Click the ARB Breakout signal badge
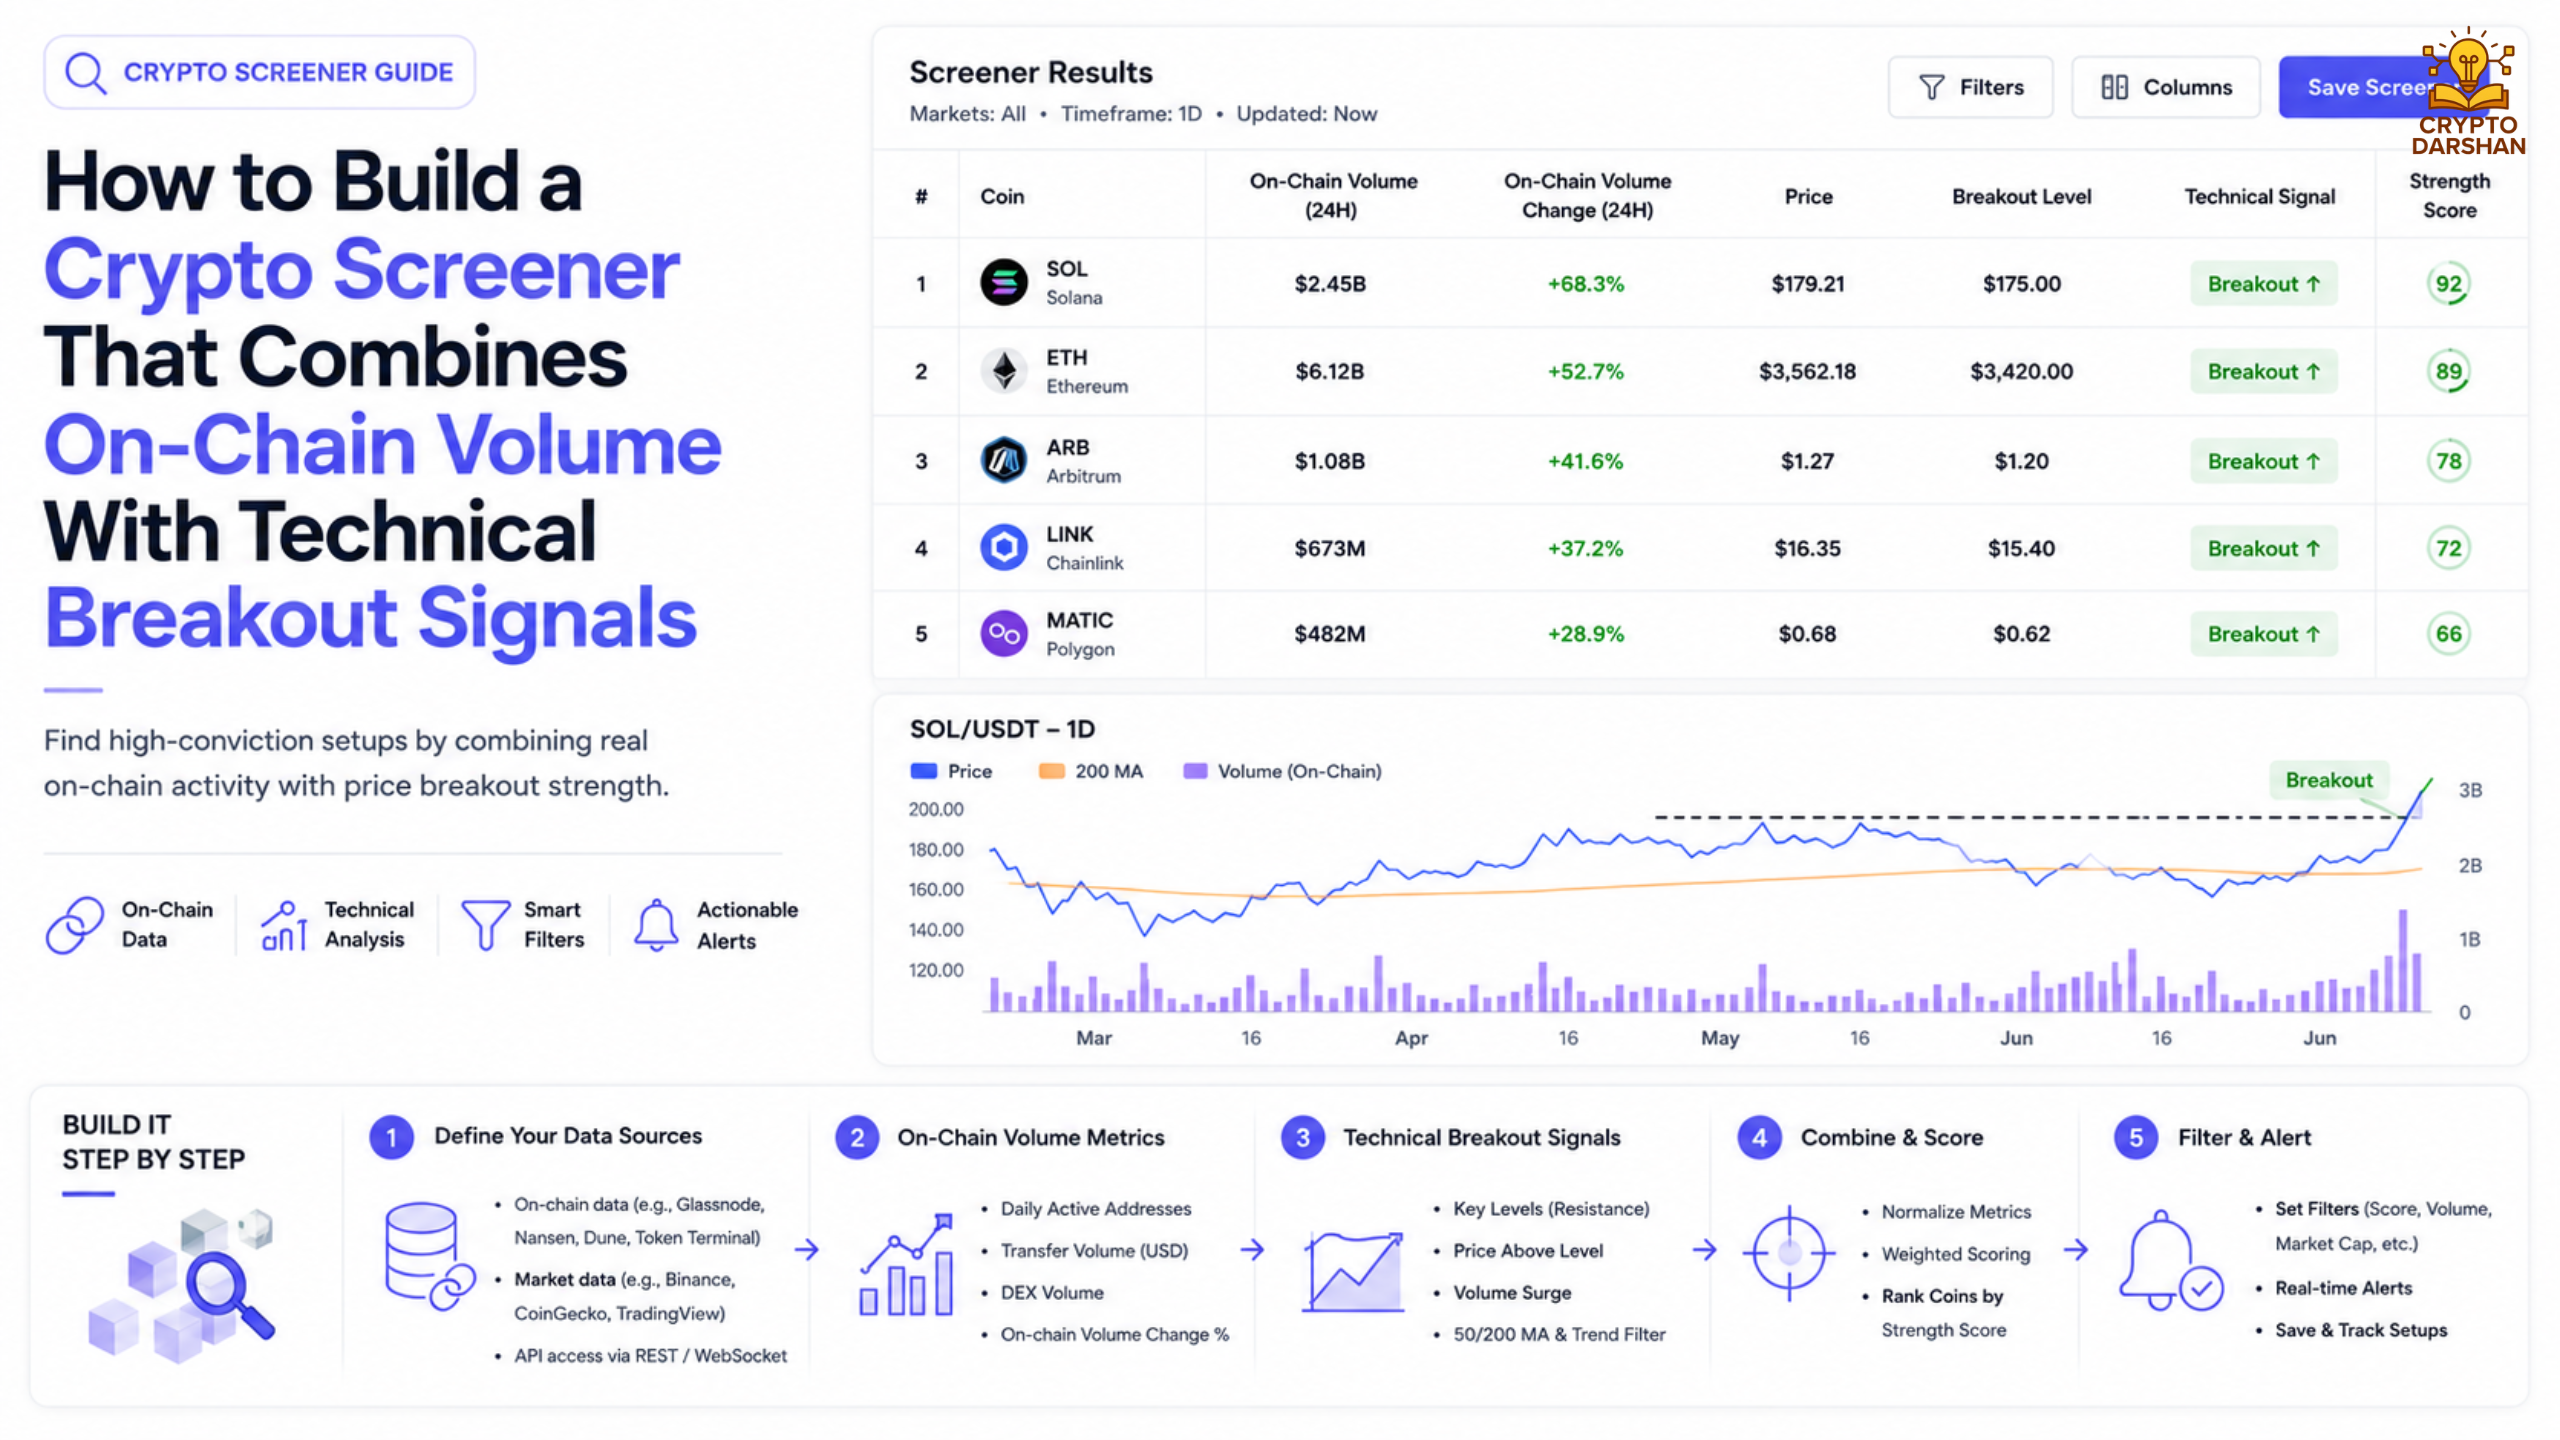Viewport: 2560px width, 1440px height. pyautogui.click(x=2263, y=462)
